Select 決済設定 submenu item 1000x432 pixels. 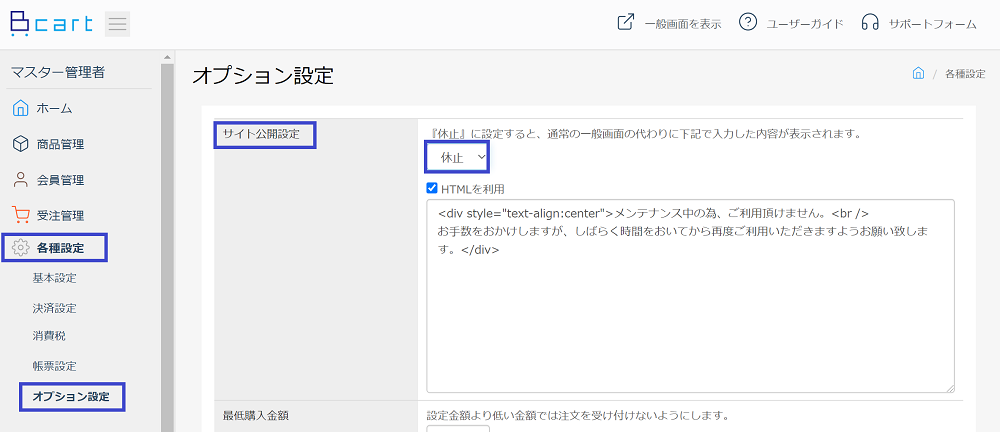click(x=54, y=308)
